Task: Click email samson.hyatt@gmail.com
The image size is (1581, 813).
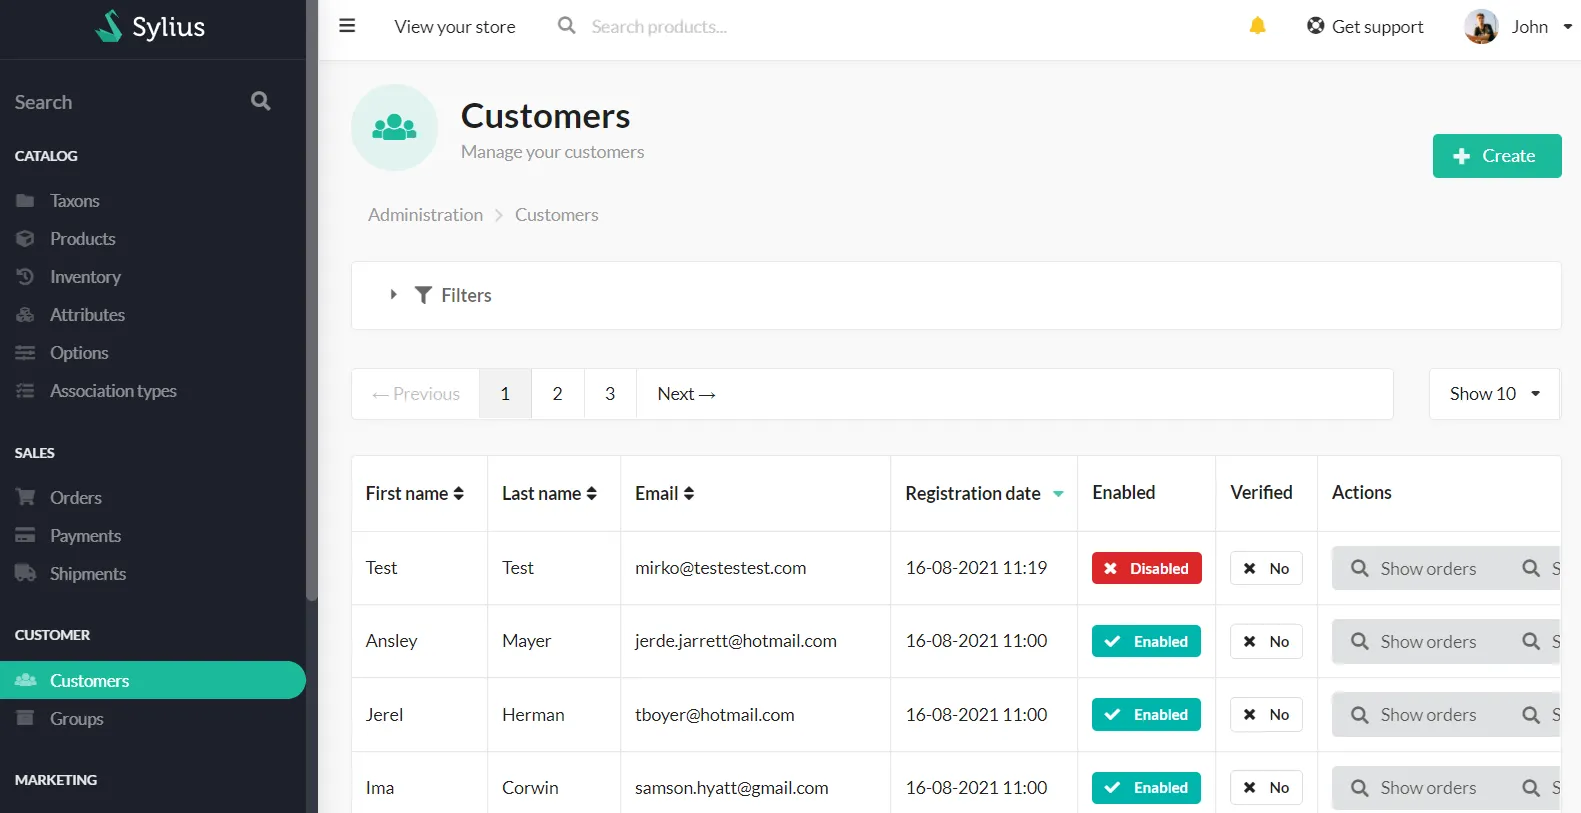Action: [732, 788]
